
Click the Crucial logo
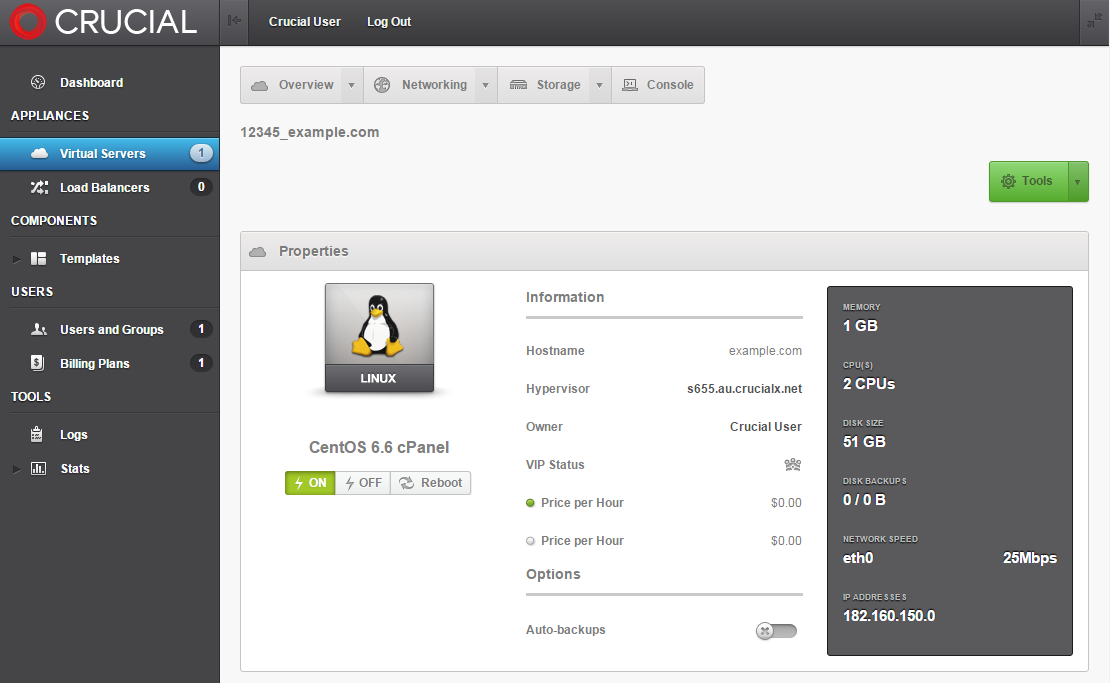click(x=103, y=22)
